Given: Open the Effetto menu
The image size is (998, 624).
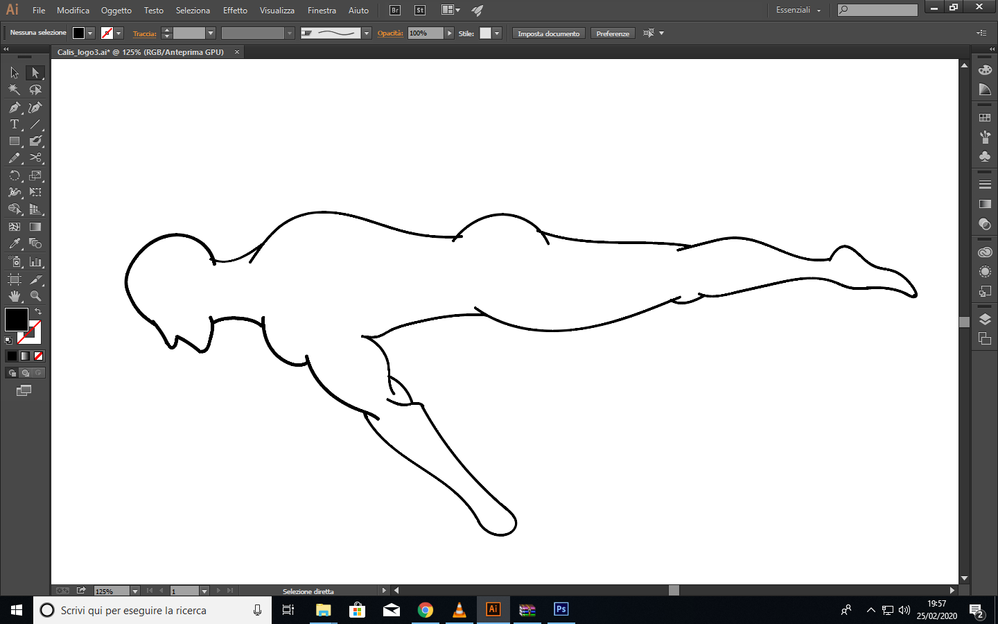Looking at the screenshot, I should point(235,10).
